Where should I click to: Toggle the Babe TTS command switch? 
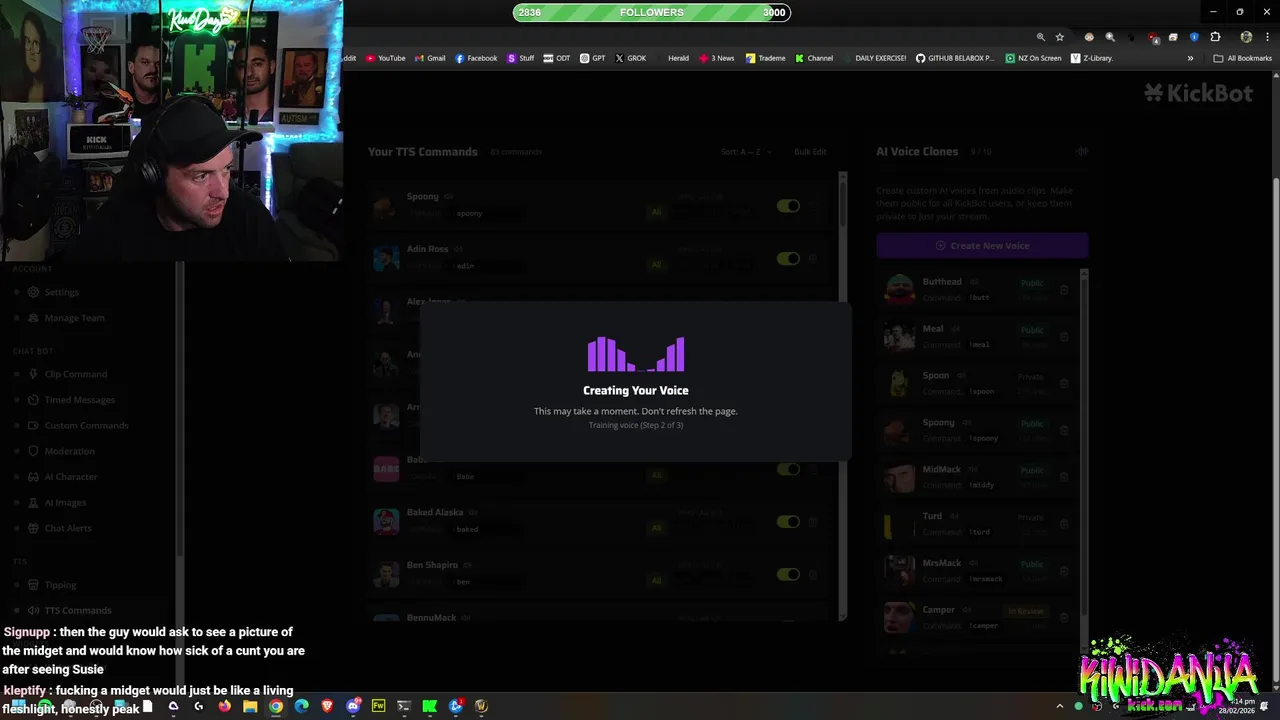[788, 469]
